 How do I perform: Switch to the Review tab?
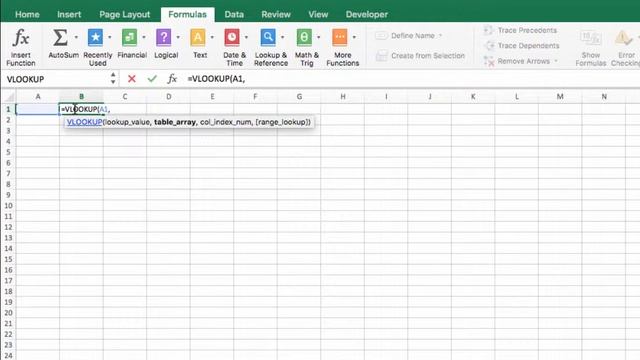pyautogui.click(x=276, y=14)
